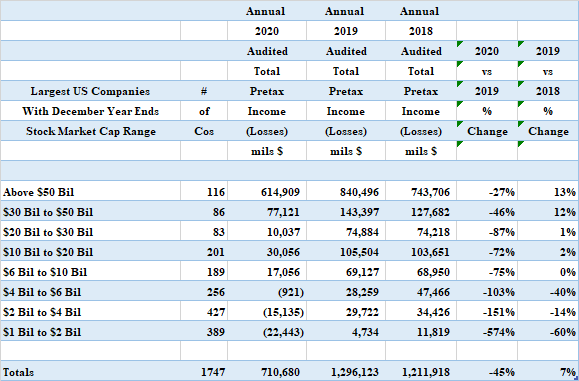
Task: Select the 2018 value 68,950
Action: point(434,272)
